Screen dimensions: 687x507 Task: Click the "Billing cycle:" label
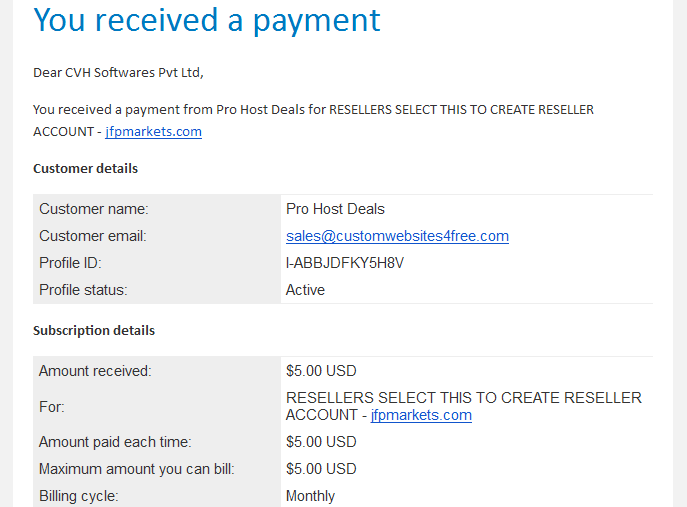click(78, 496)
